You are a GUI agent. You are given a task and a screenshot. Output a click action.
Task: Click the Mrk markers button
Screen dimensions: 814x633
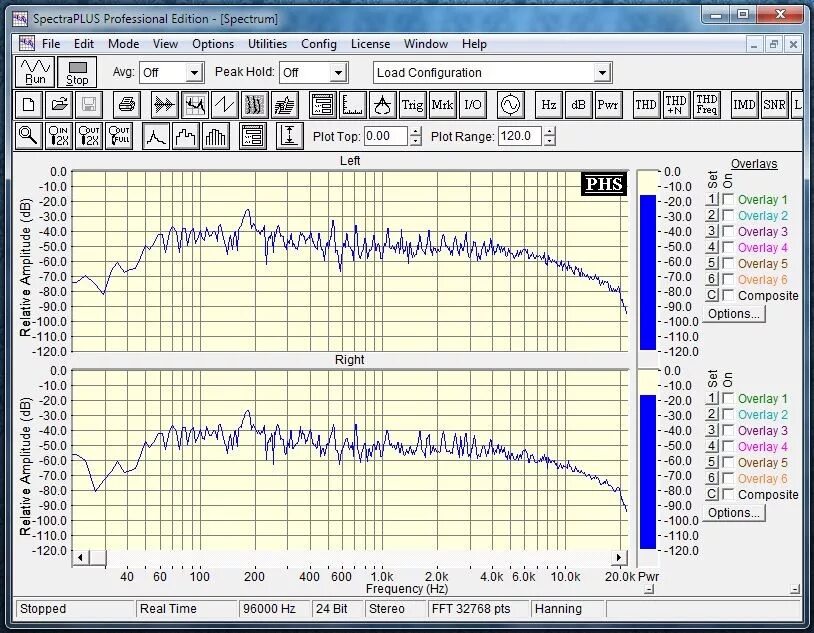(x=442, y=105)
